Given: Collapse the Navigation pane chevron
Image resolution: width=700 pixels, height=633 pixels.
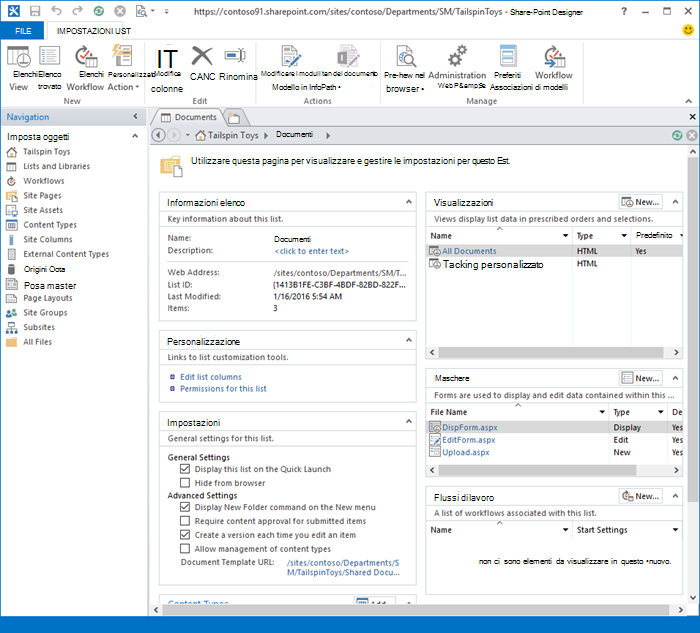Looking at the screenshot, I should pyautogui.click(x=135, y=117).
